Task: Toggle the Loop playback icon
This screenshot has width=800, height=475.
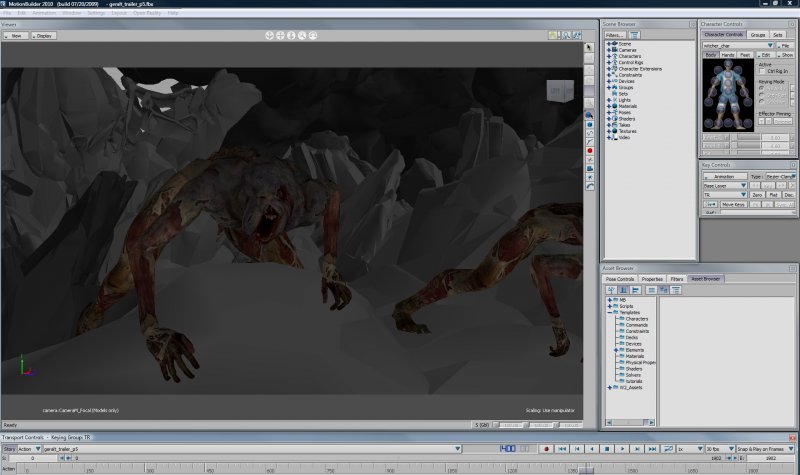Action: [667, 449]
